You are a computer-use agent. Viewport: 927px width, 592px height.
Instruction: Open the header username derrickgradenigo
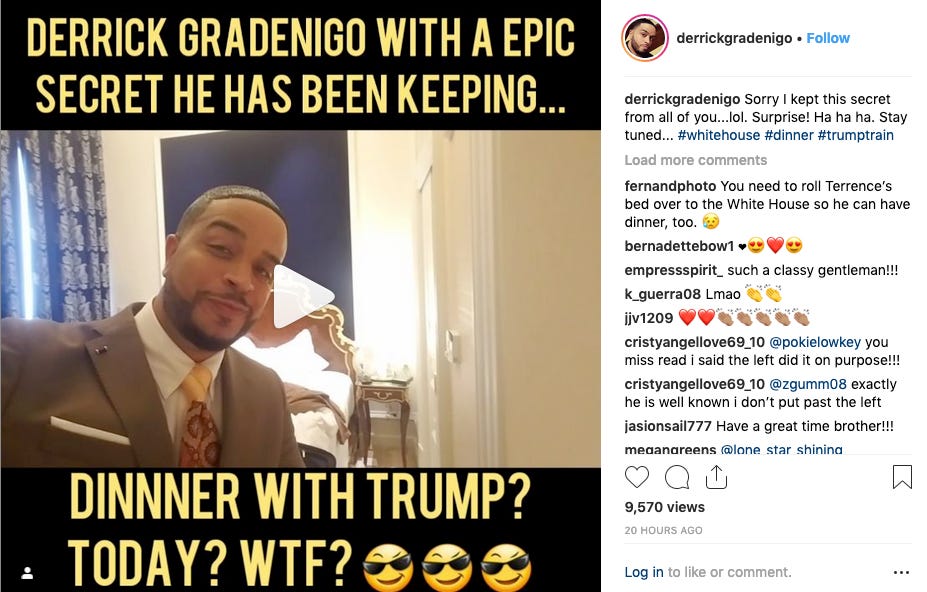(734, 38)
